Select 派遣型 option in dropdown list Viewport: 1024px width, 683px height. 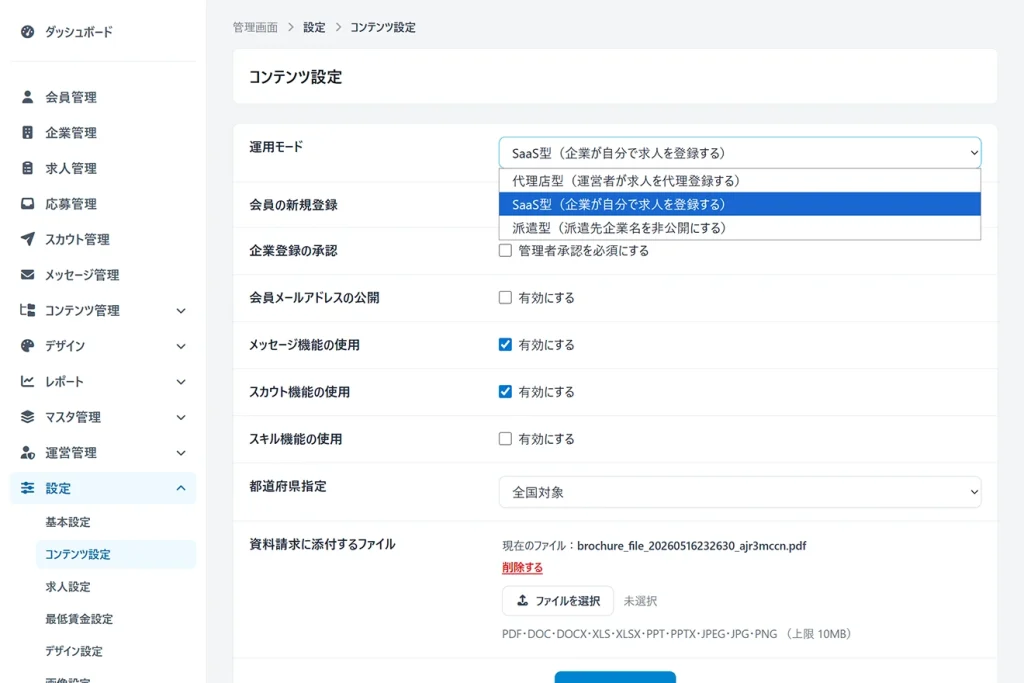point(739,228)
